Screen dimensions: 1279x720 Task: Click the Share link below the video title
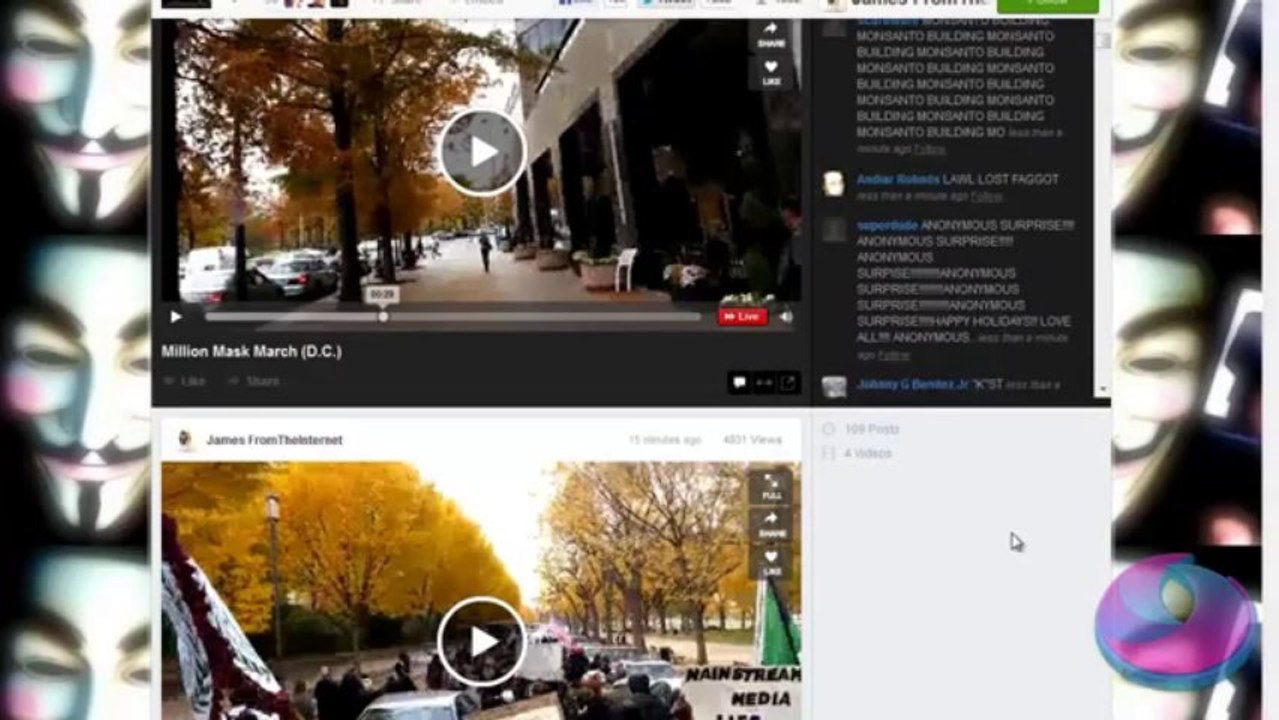[254, 381]
